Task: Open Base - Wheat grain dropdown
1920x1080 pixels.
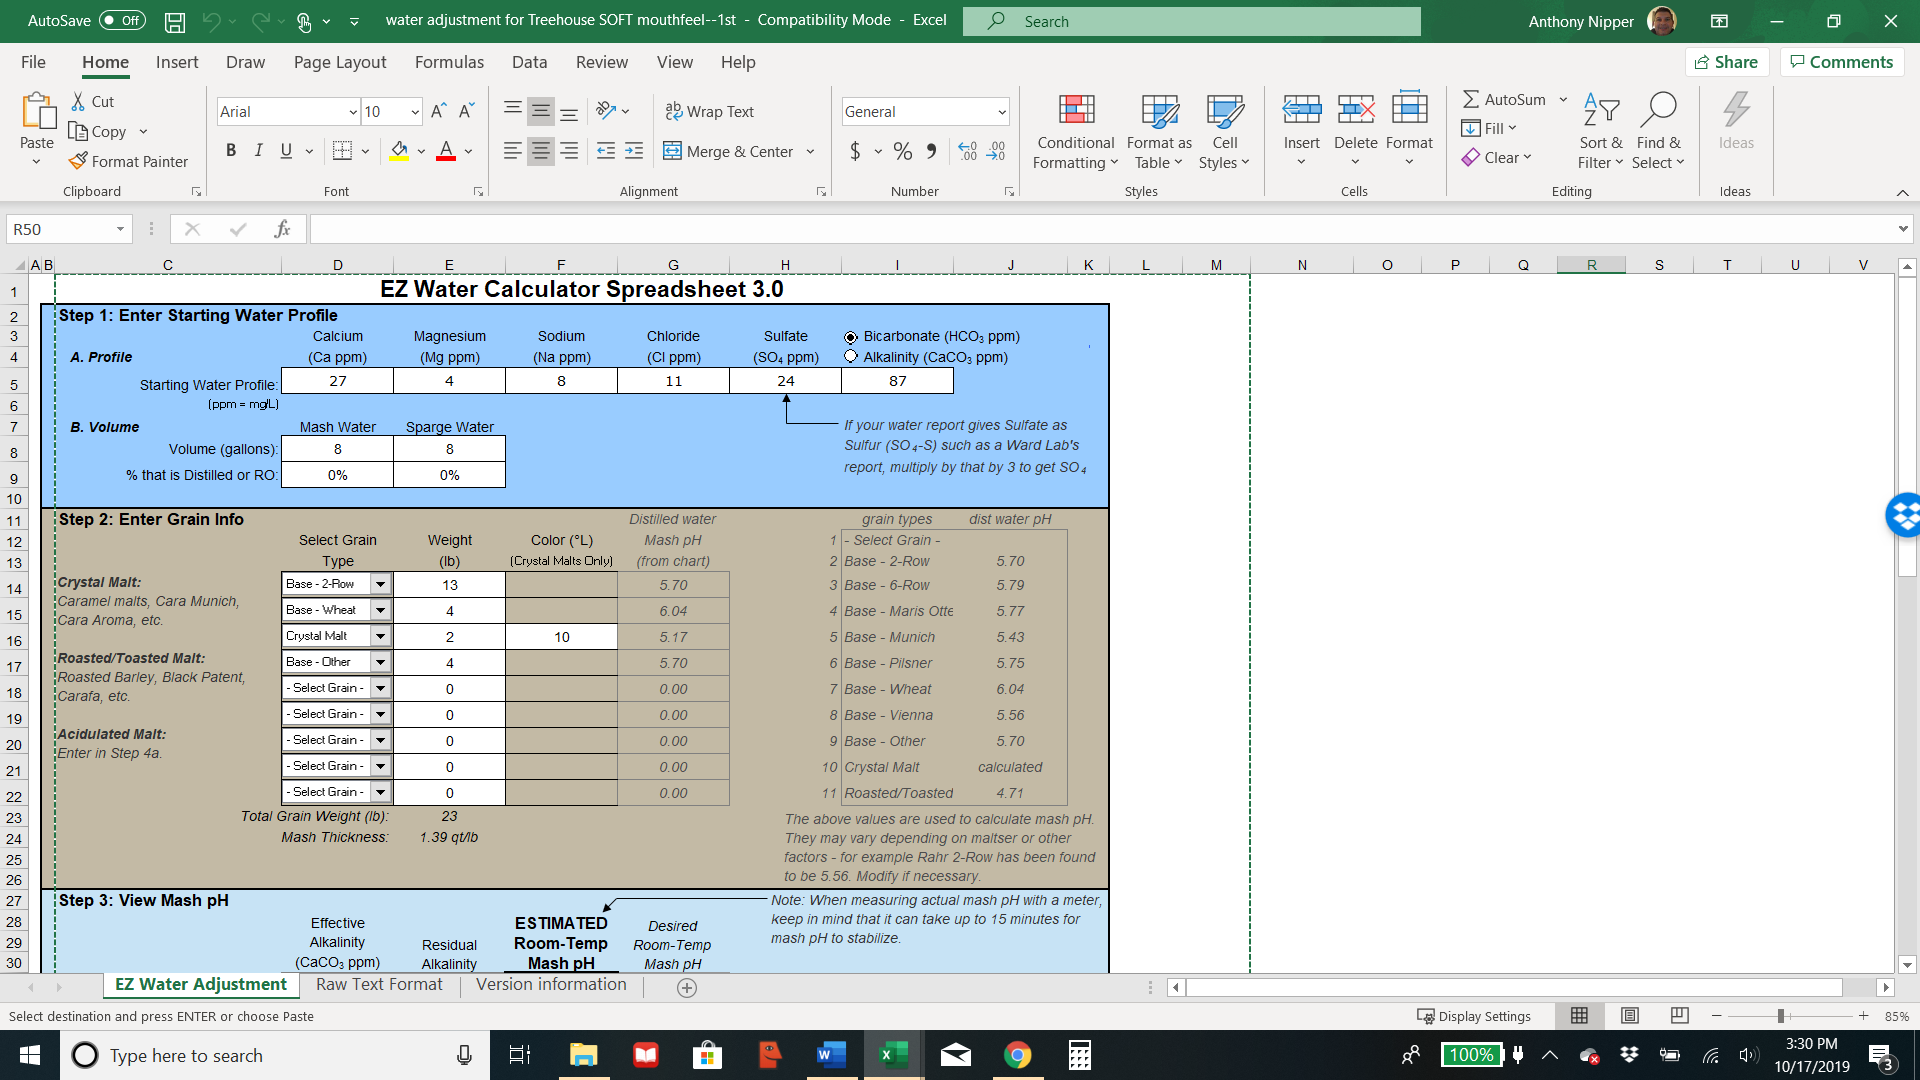Action: coord(380,610)
